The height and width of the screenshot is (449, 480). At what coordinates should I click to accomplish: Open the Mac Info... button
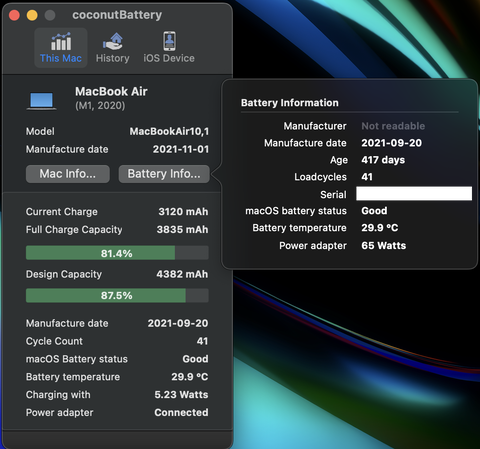(x=68, y=174)
